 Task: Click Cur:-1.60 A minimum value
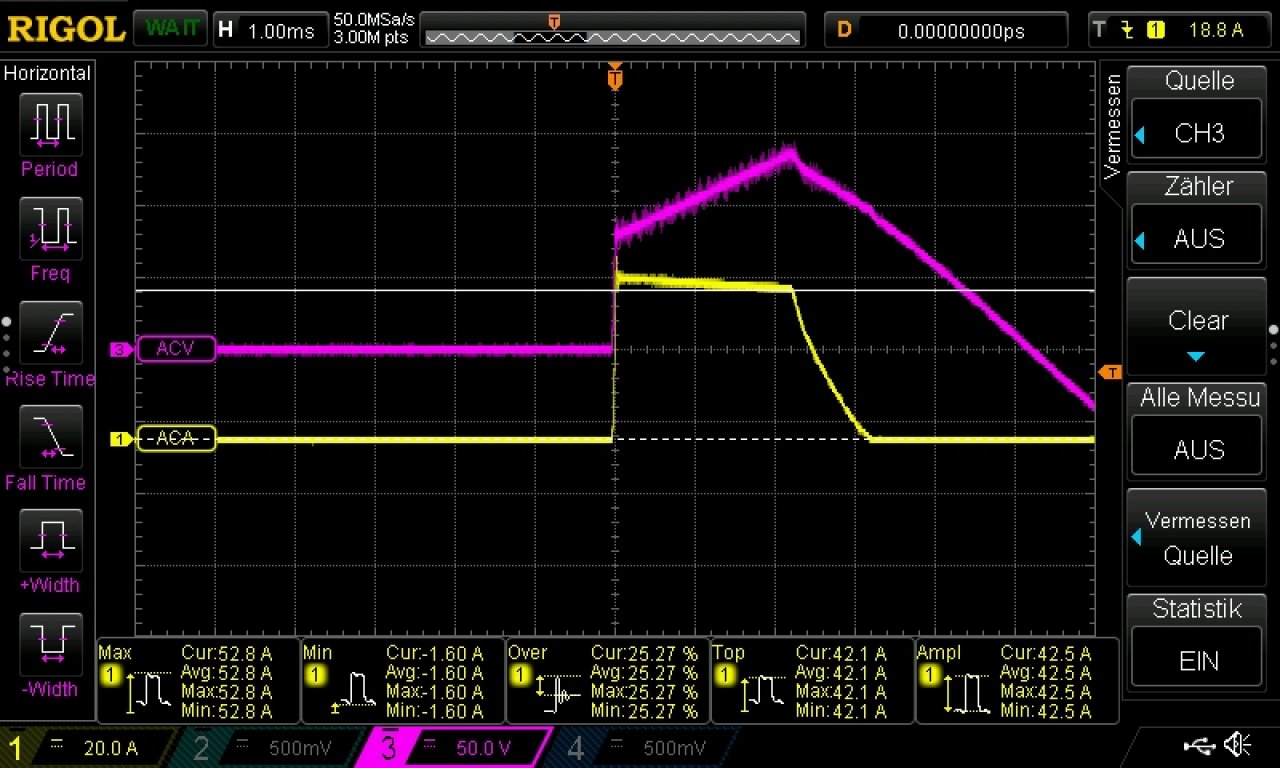pyautogui.click(x=434, y=653)
